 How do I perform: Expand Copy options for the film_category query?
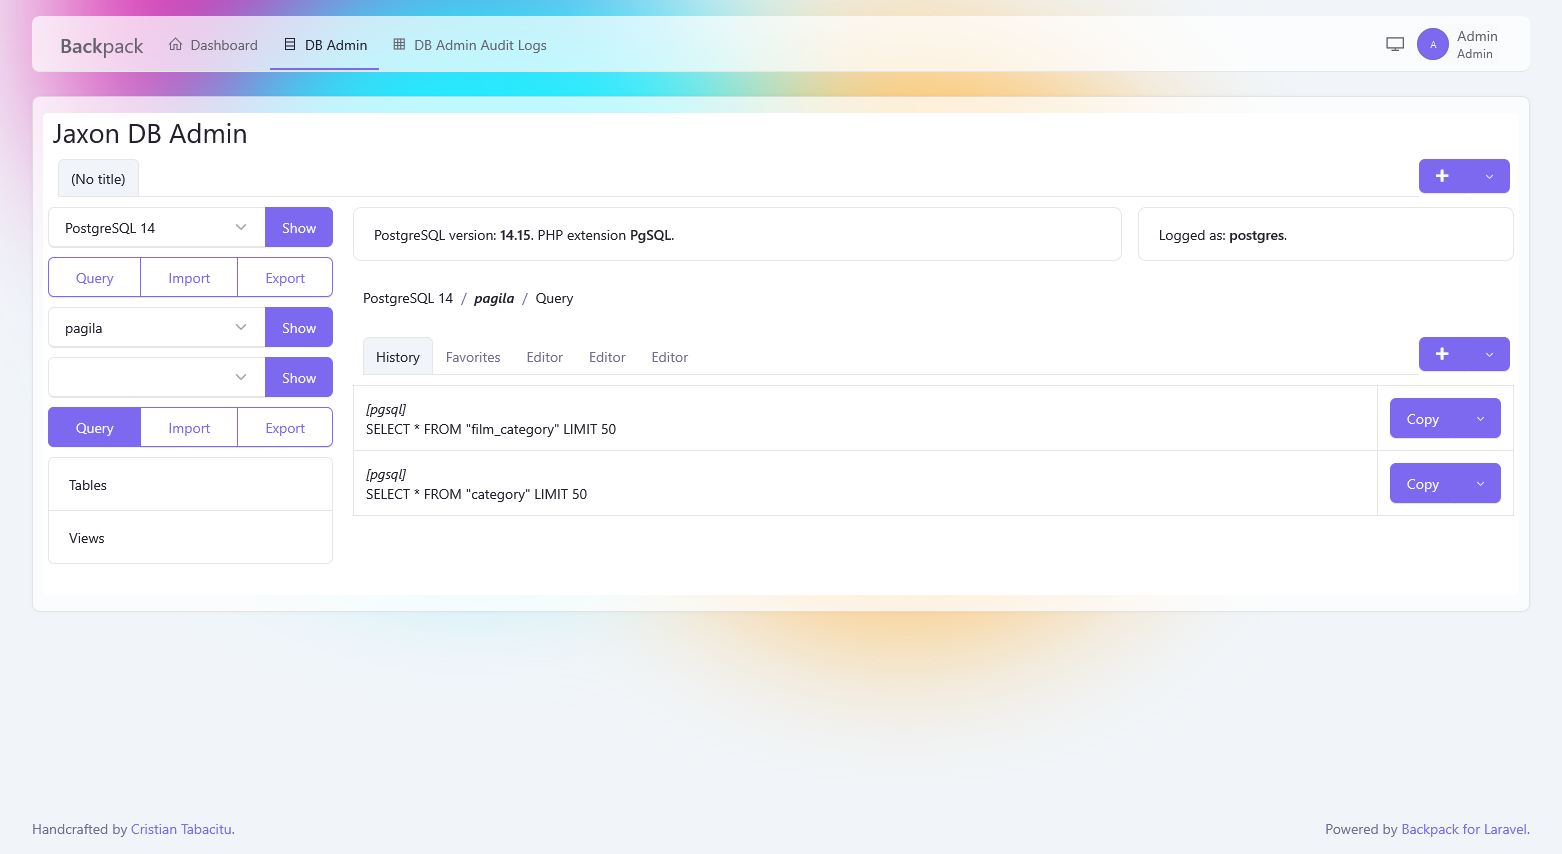tap(1480, 419)
